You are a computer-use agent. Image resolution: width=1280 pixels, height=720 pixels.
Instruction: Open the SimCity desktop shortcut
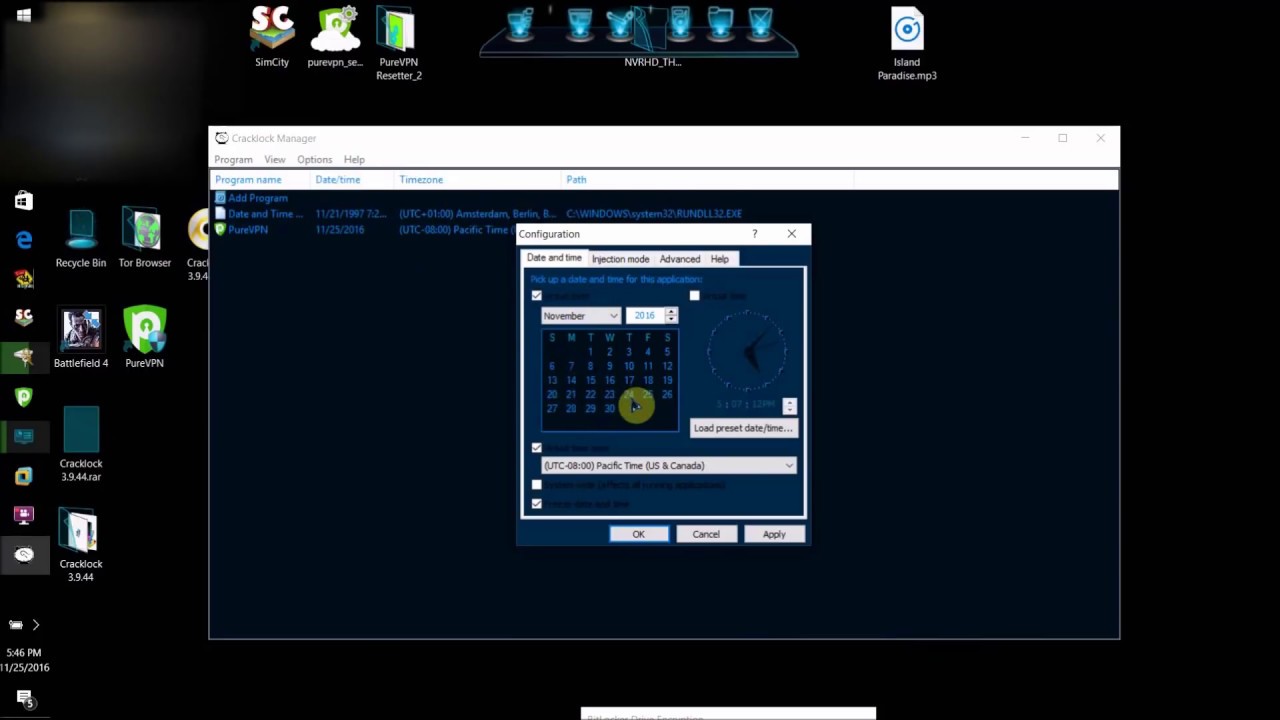(272, 37)
